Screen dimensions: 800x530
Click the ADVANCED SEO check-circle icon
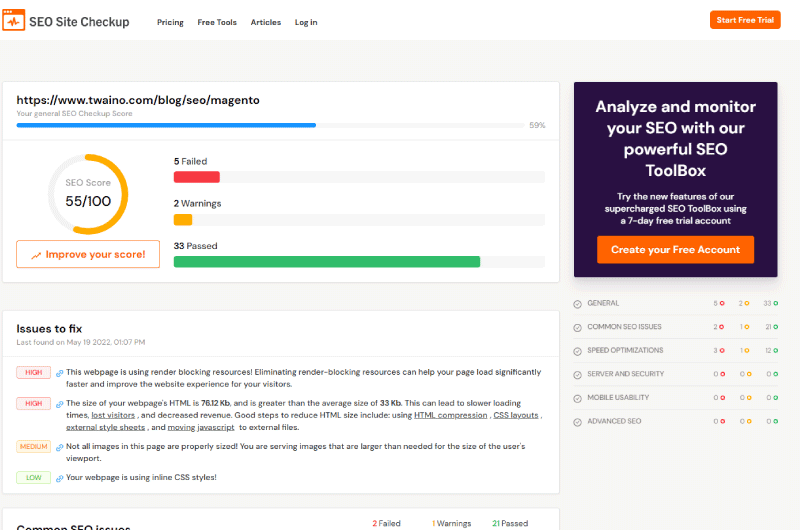coord(578,422)
